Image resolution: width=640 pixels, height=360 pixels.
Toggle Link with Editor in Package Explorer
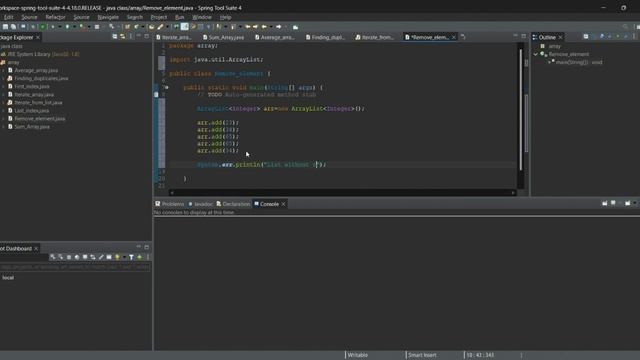(x=122, y=37)
